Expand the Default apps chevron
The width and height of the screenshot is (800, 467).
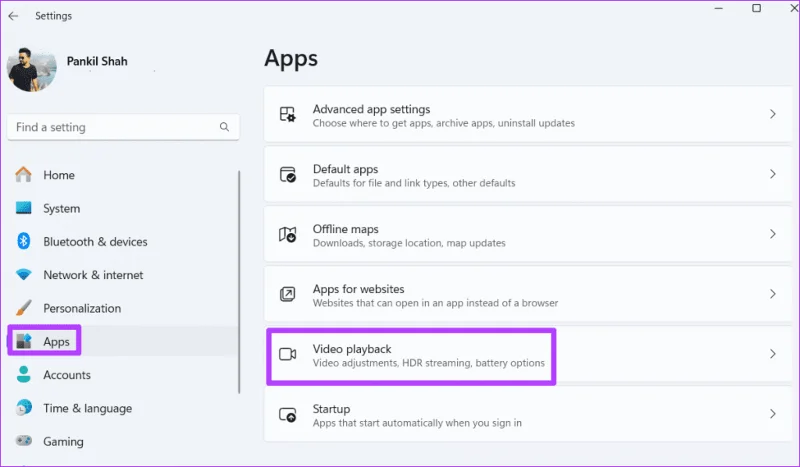(772, 174)
